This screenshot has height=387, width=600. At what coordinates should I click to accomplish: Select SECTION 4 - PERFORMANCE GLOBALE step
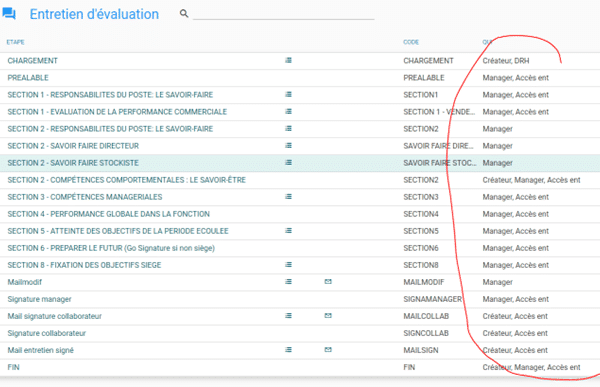[109, 214]
